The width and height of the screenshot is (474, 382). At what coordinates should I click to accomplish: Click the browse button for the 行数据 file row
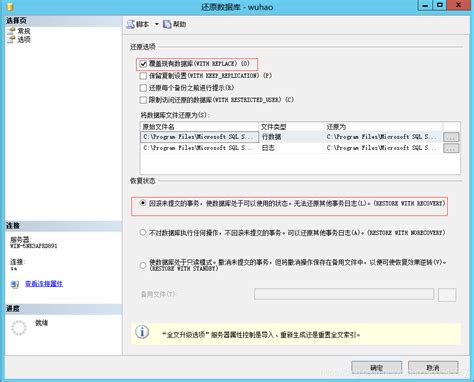point(451,137)
